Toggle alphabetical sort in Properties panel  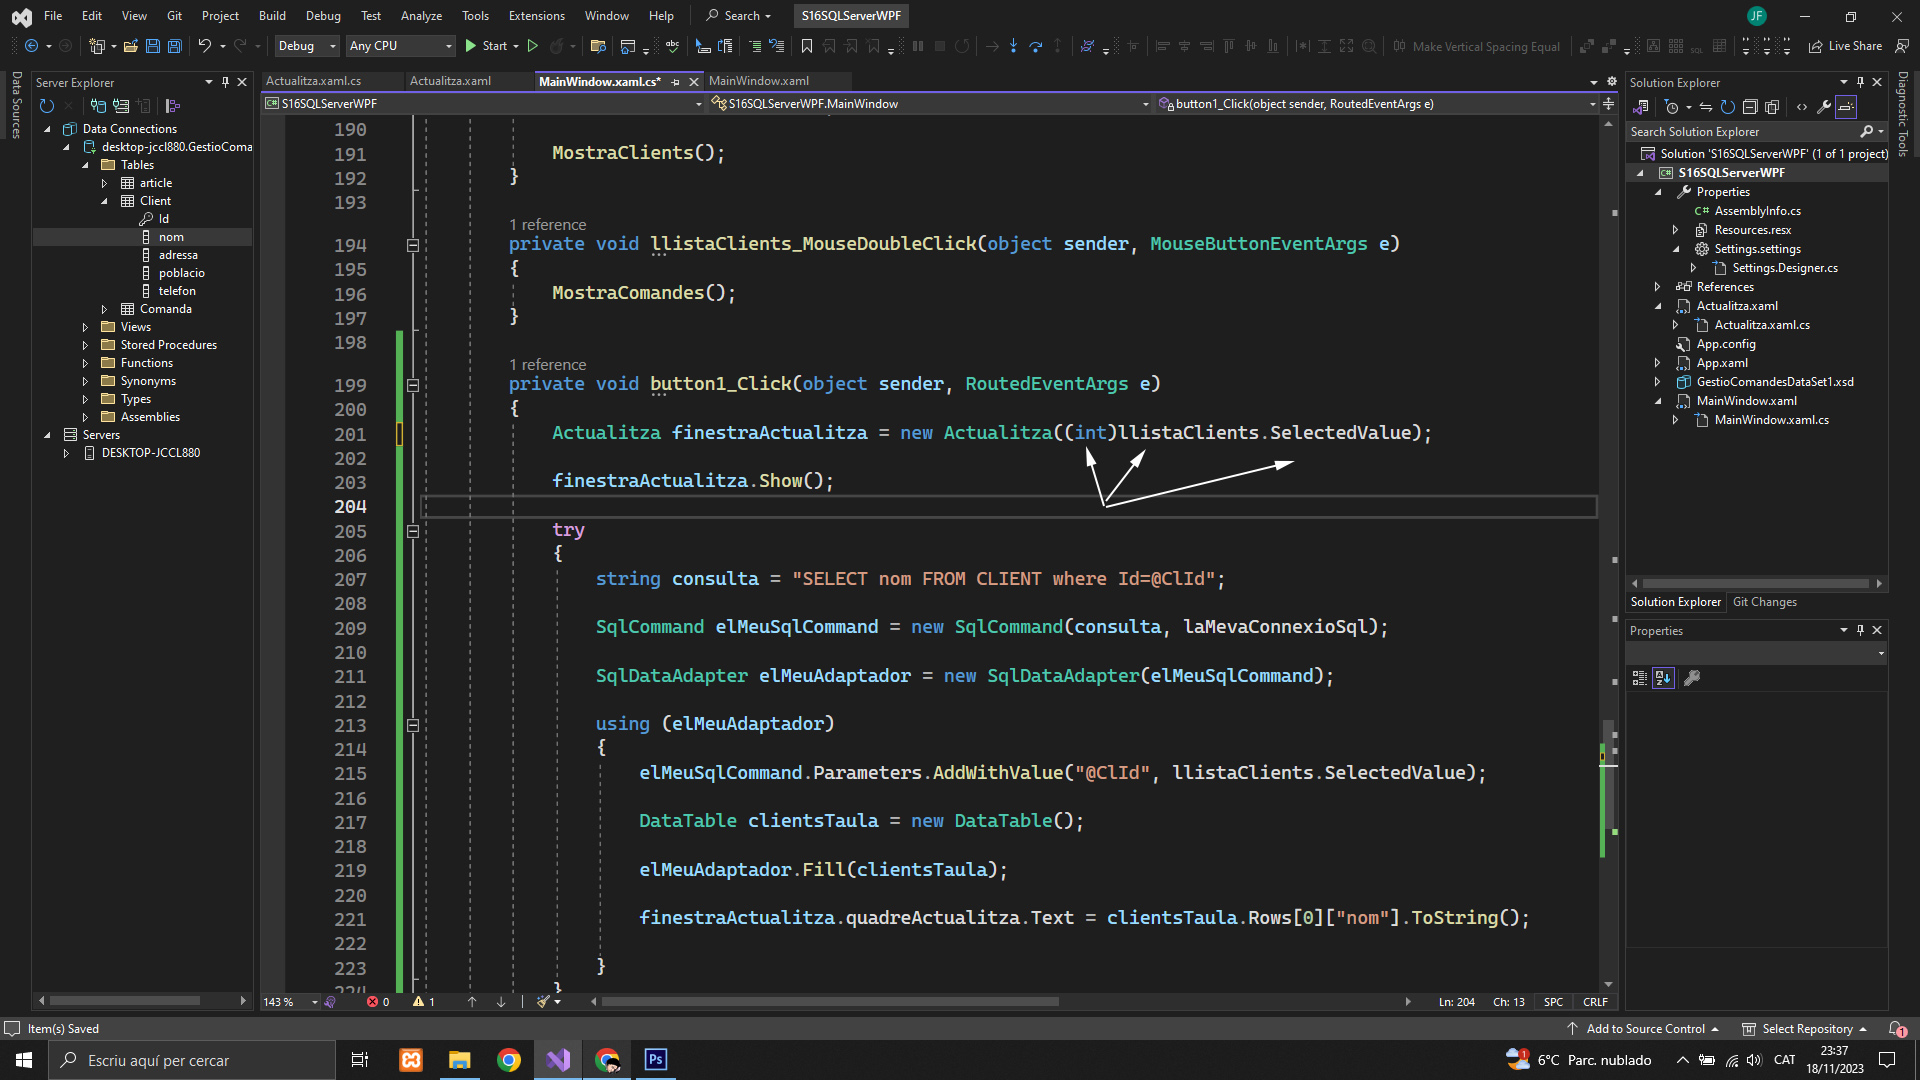[x=1663, y=678]
